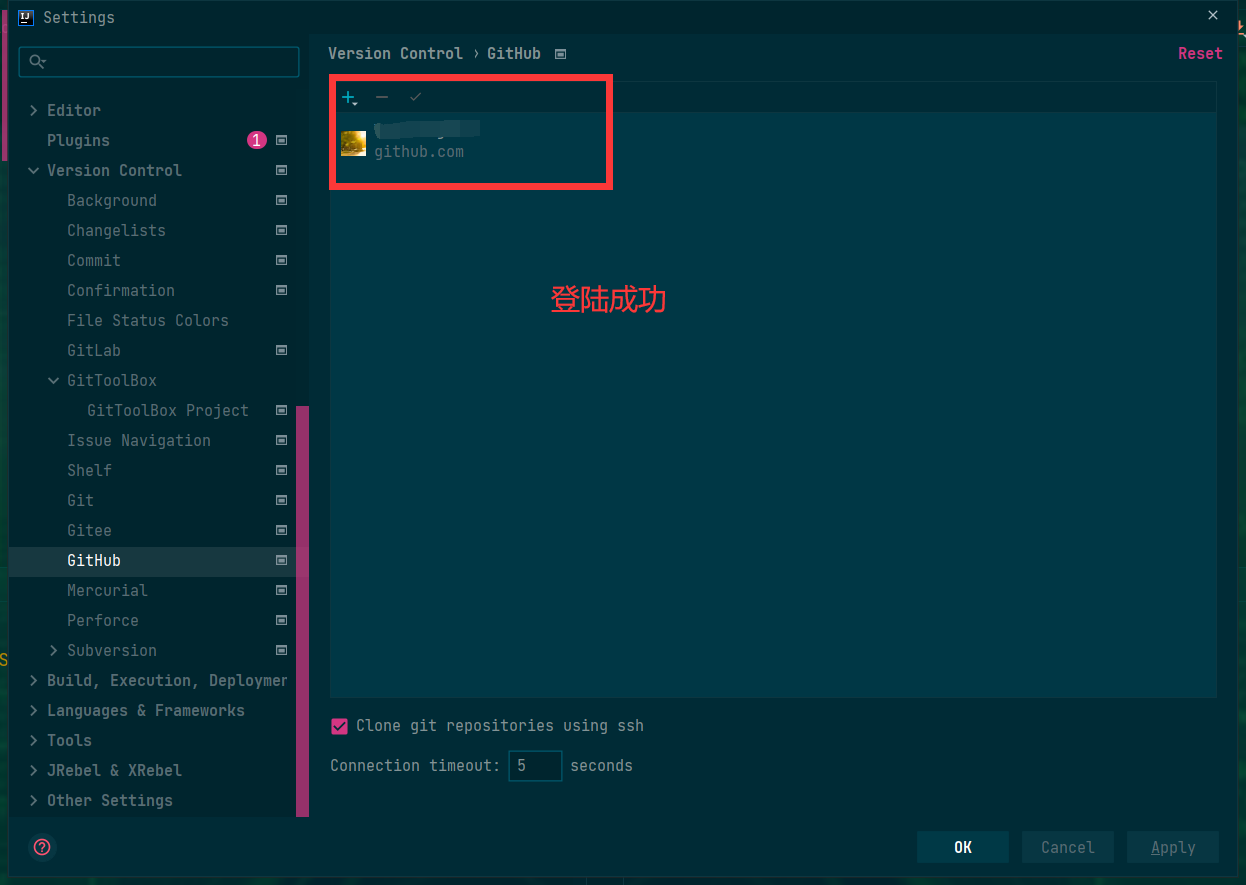Expand the Tools settings group

[33, 740]
